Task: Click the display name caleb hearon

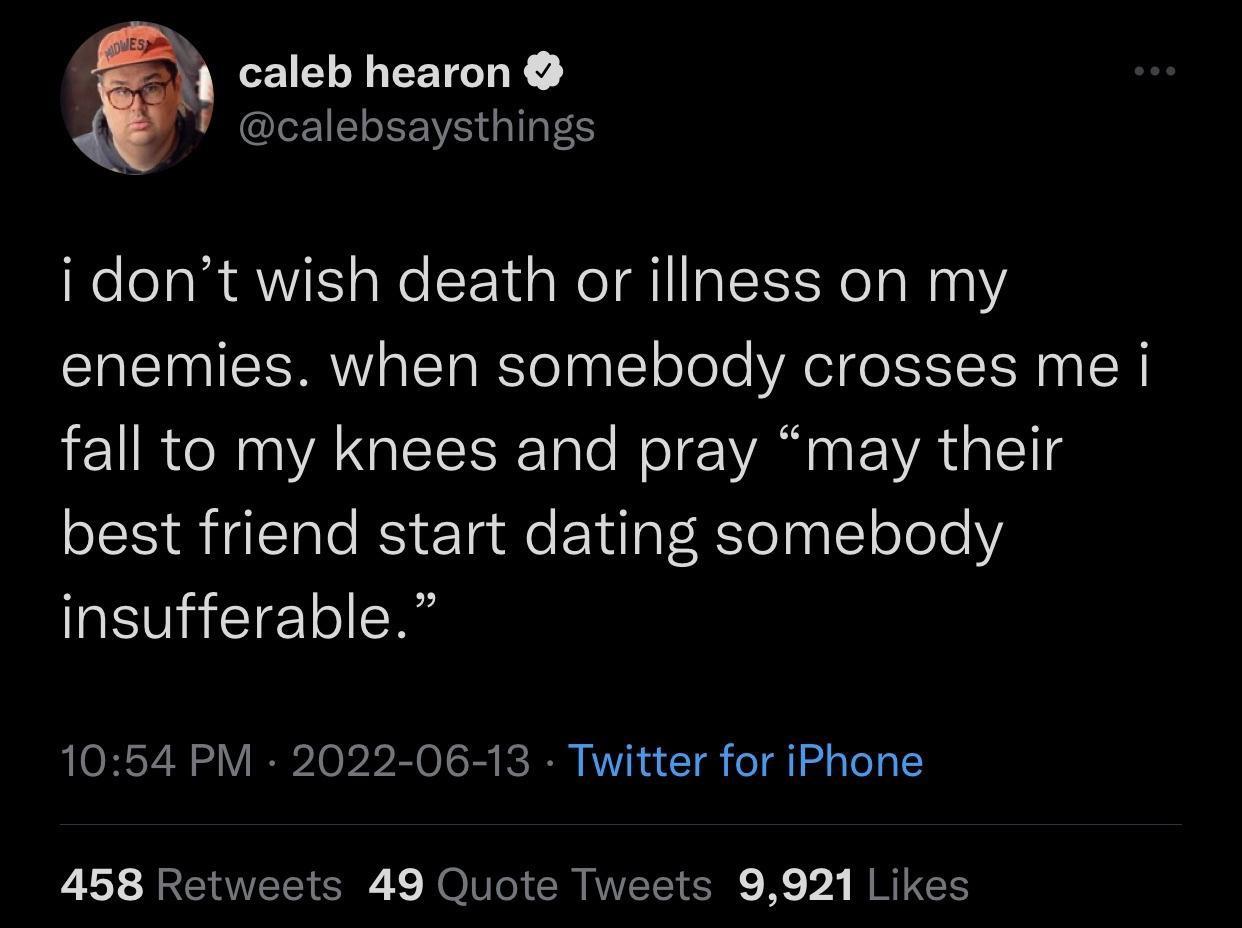Action: (374, 72)
